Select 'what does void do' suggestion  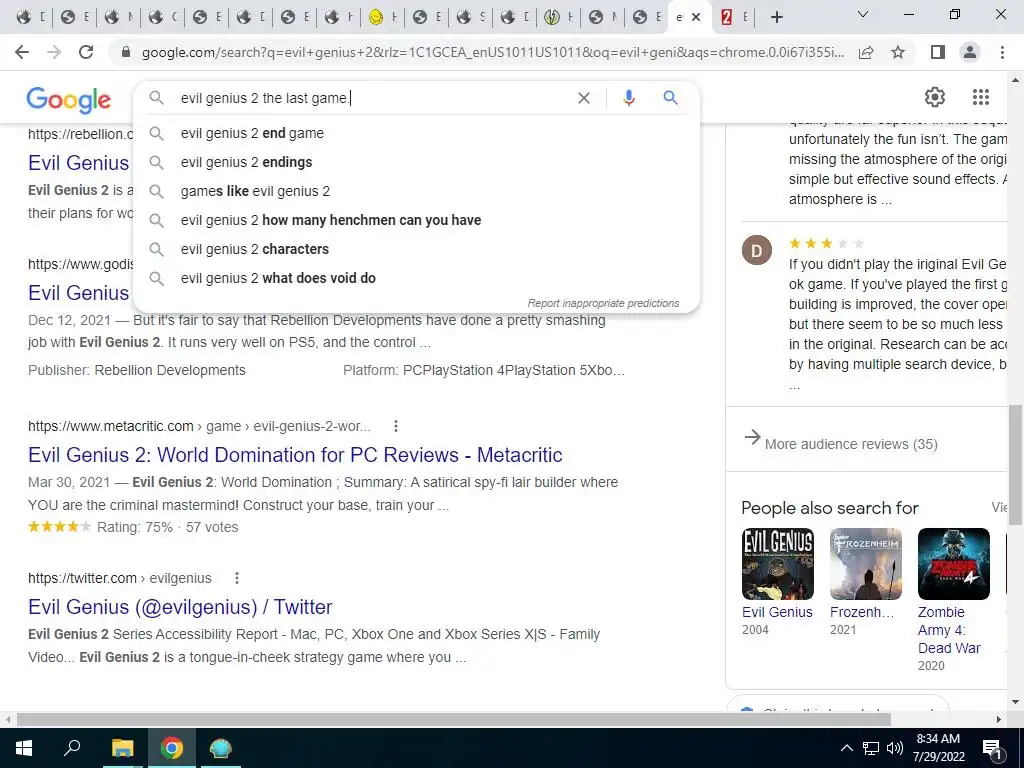point(417,278)
